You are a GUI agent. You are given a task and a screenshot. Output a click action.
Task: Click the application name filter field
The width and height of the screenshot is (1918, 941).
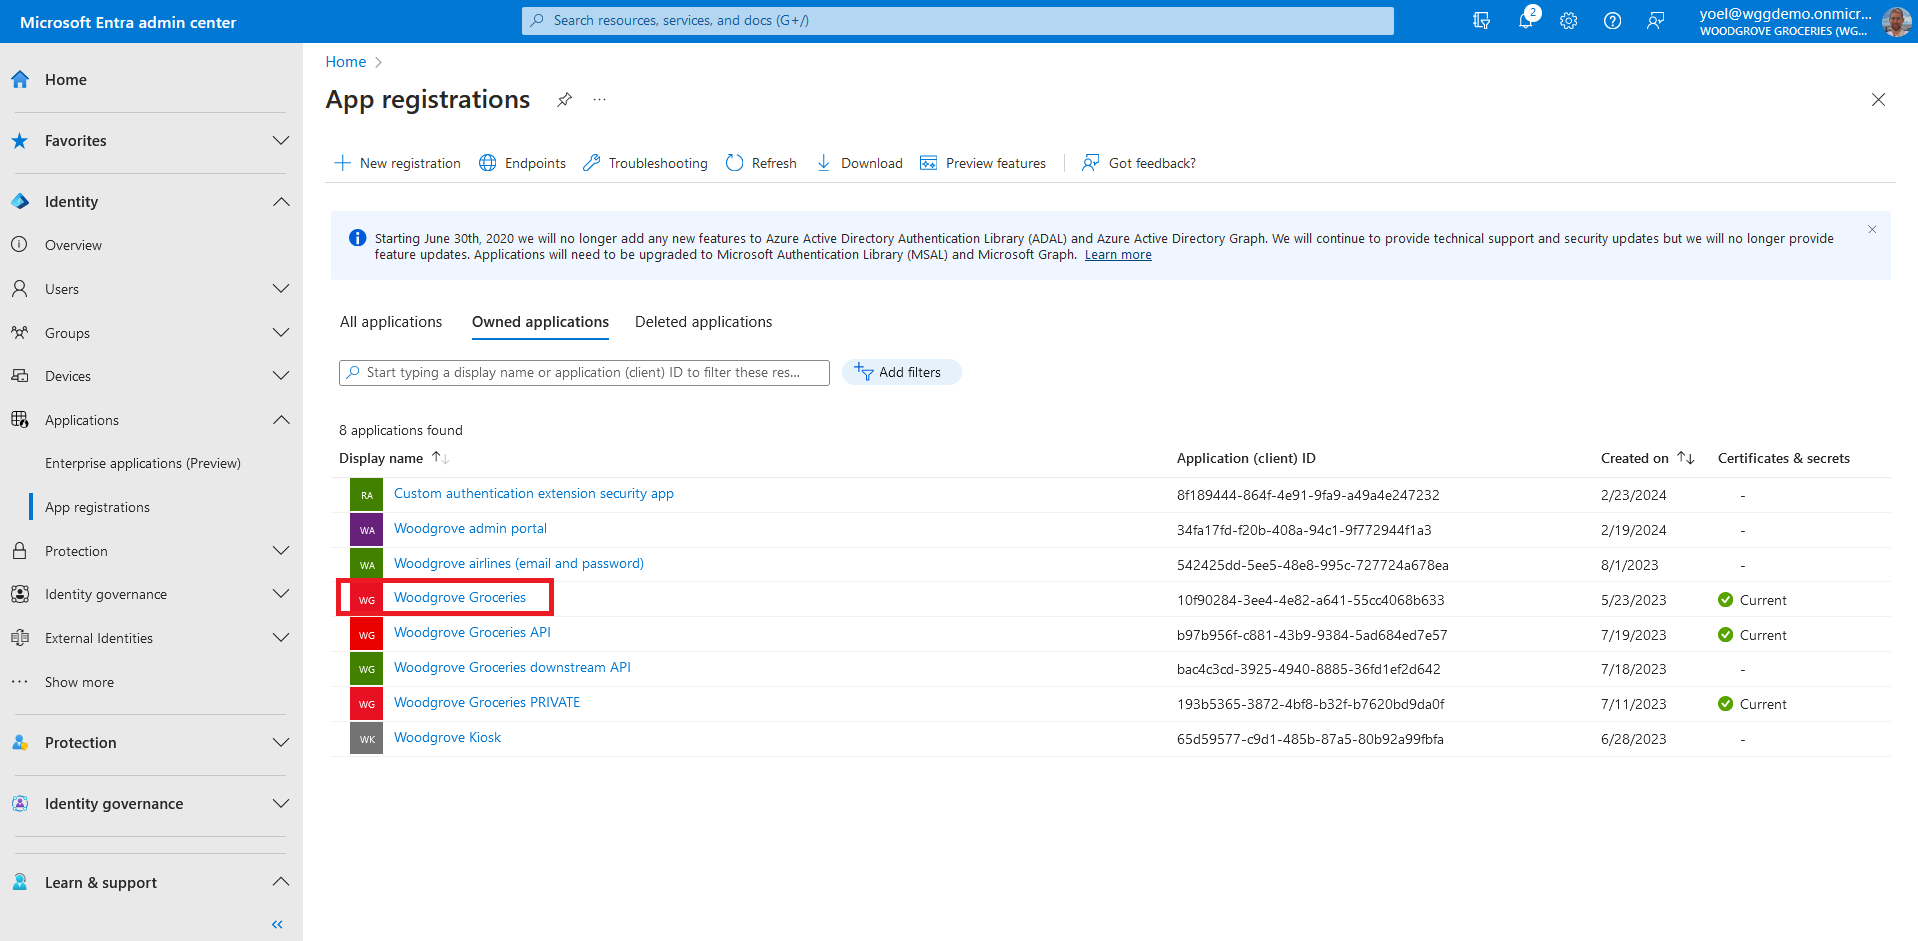584,373
